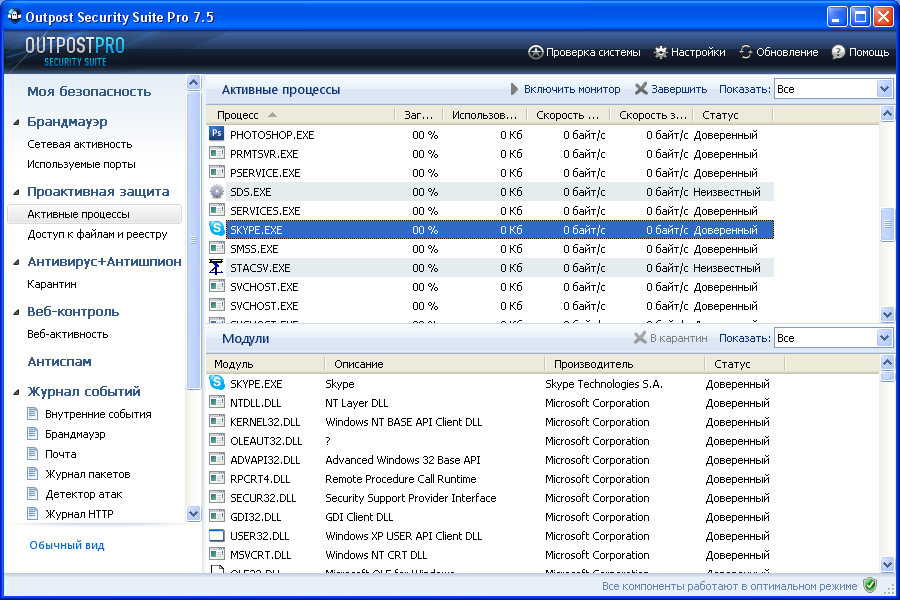The width and height of the screenshot is (900, 600).
Task: Click the document icon beside Детектор атак
Action: 33,494
